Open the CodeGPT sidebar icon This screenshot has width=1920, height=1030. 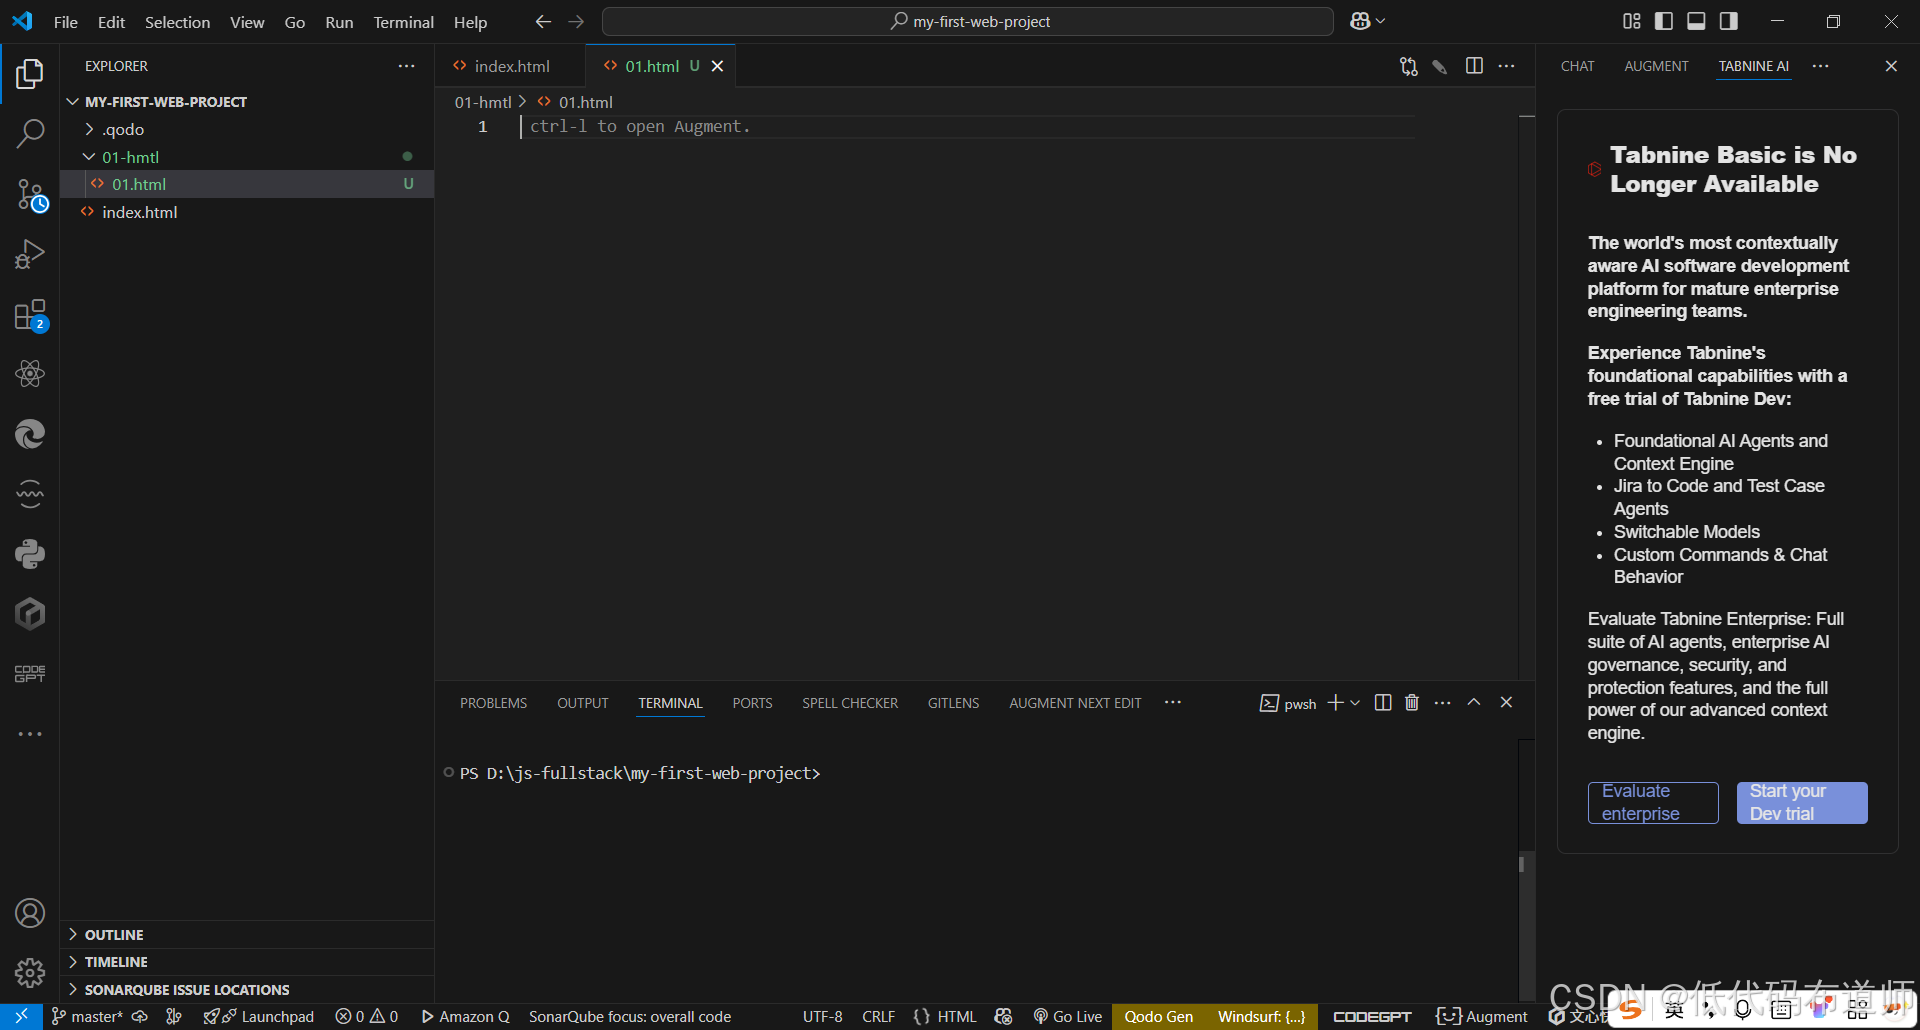coord(30,674)
